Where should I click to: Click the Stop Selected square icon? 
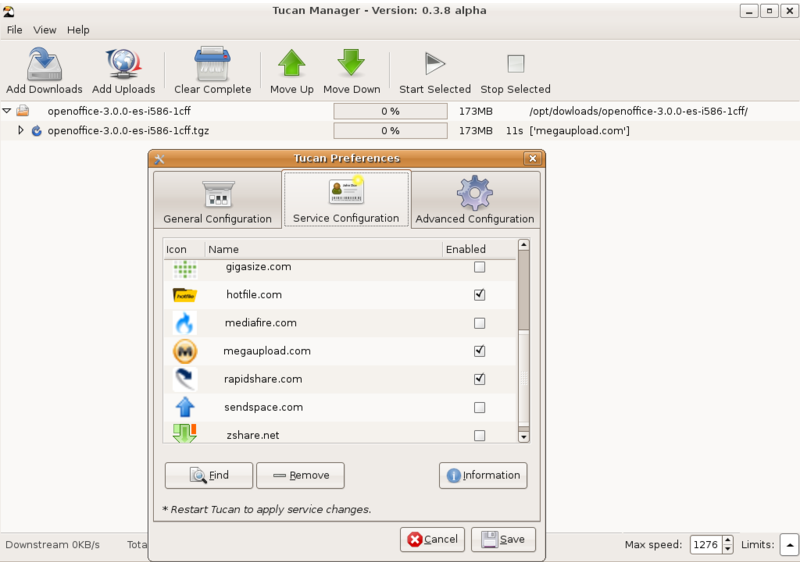(x=515, y=64)
